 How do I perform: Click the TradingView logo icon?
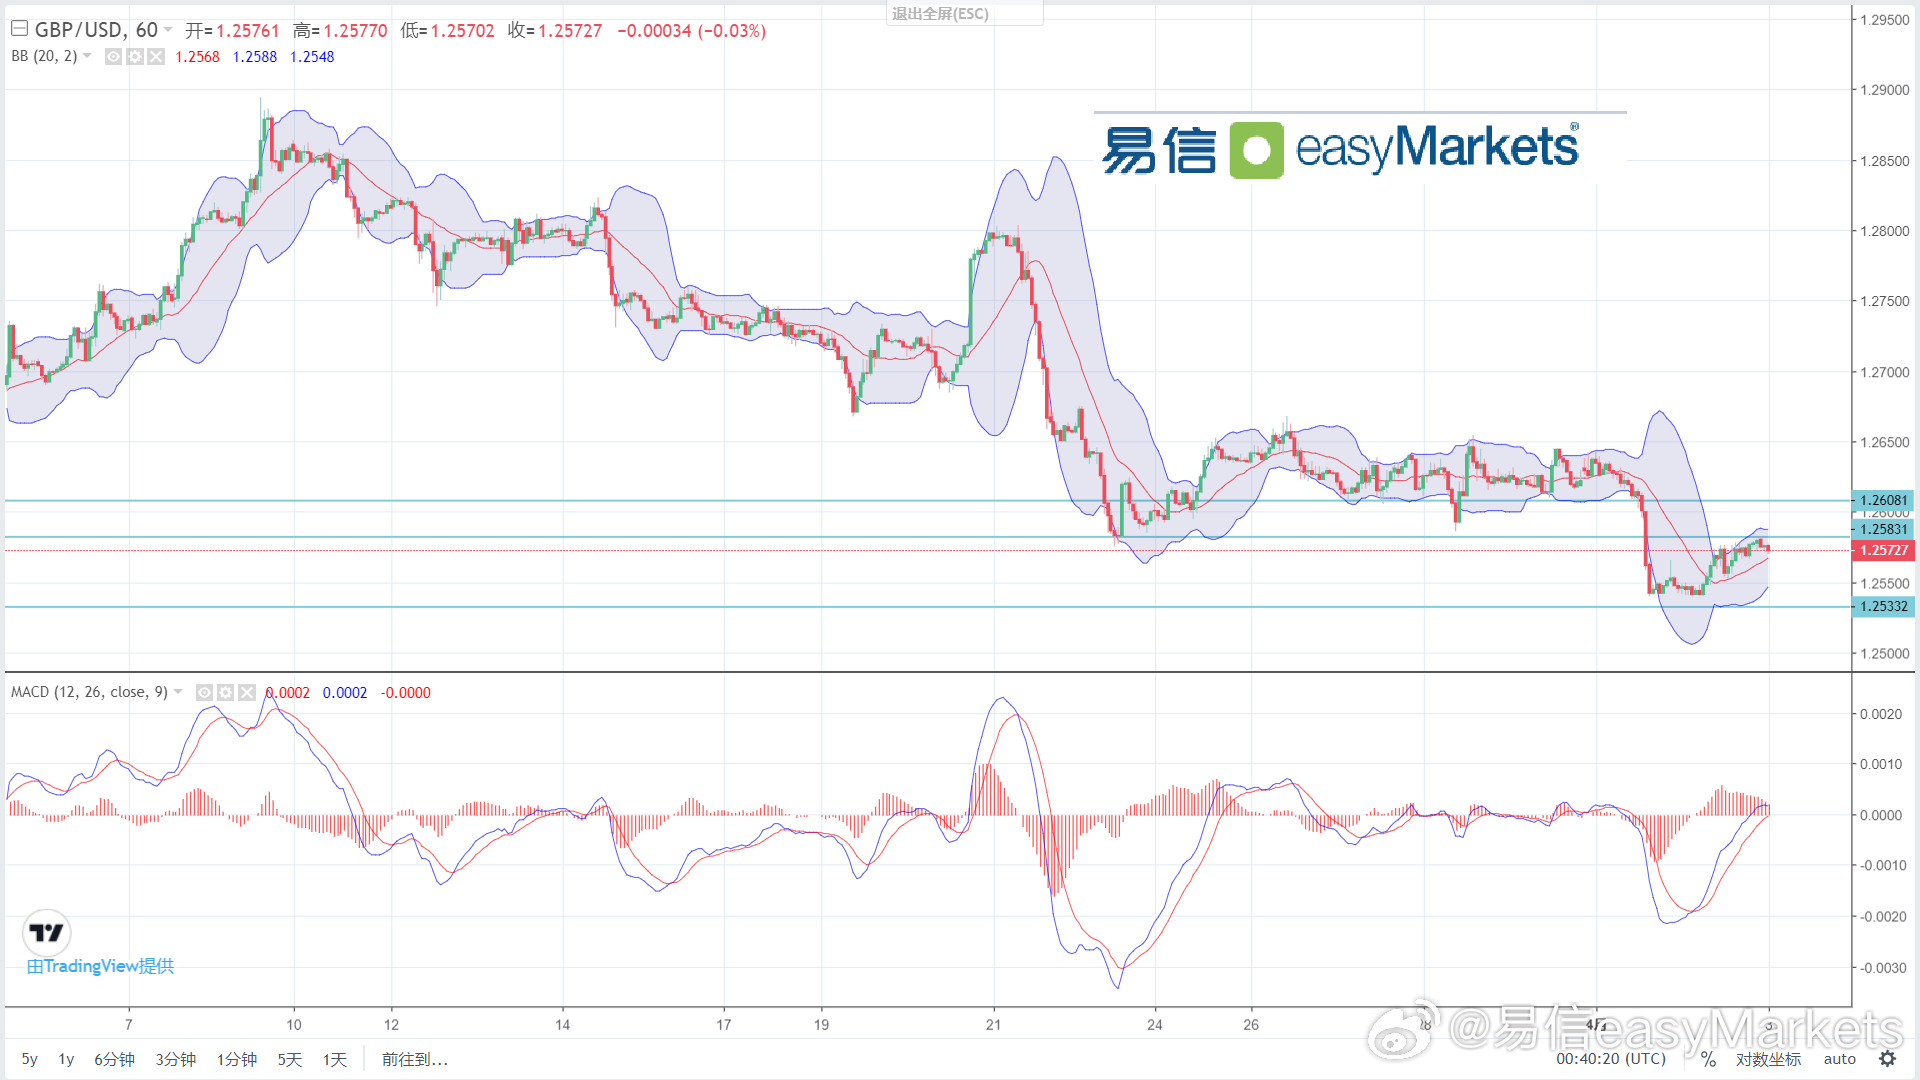coord(46,932)
